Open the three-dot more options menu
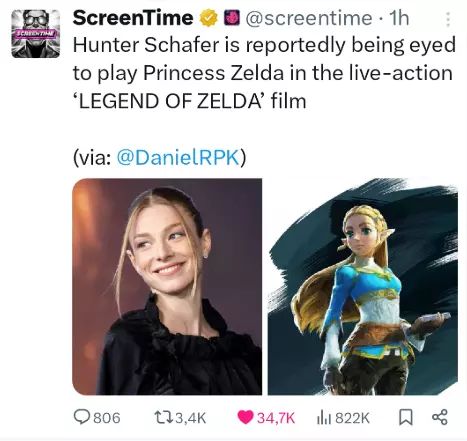This screenshot has height=441, width=467. [x=448, y=19]
